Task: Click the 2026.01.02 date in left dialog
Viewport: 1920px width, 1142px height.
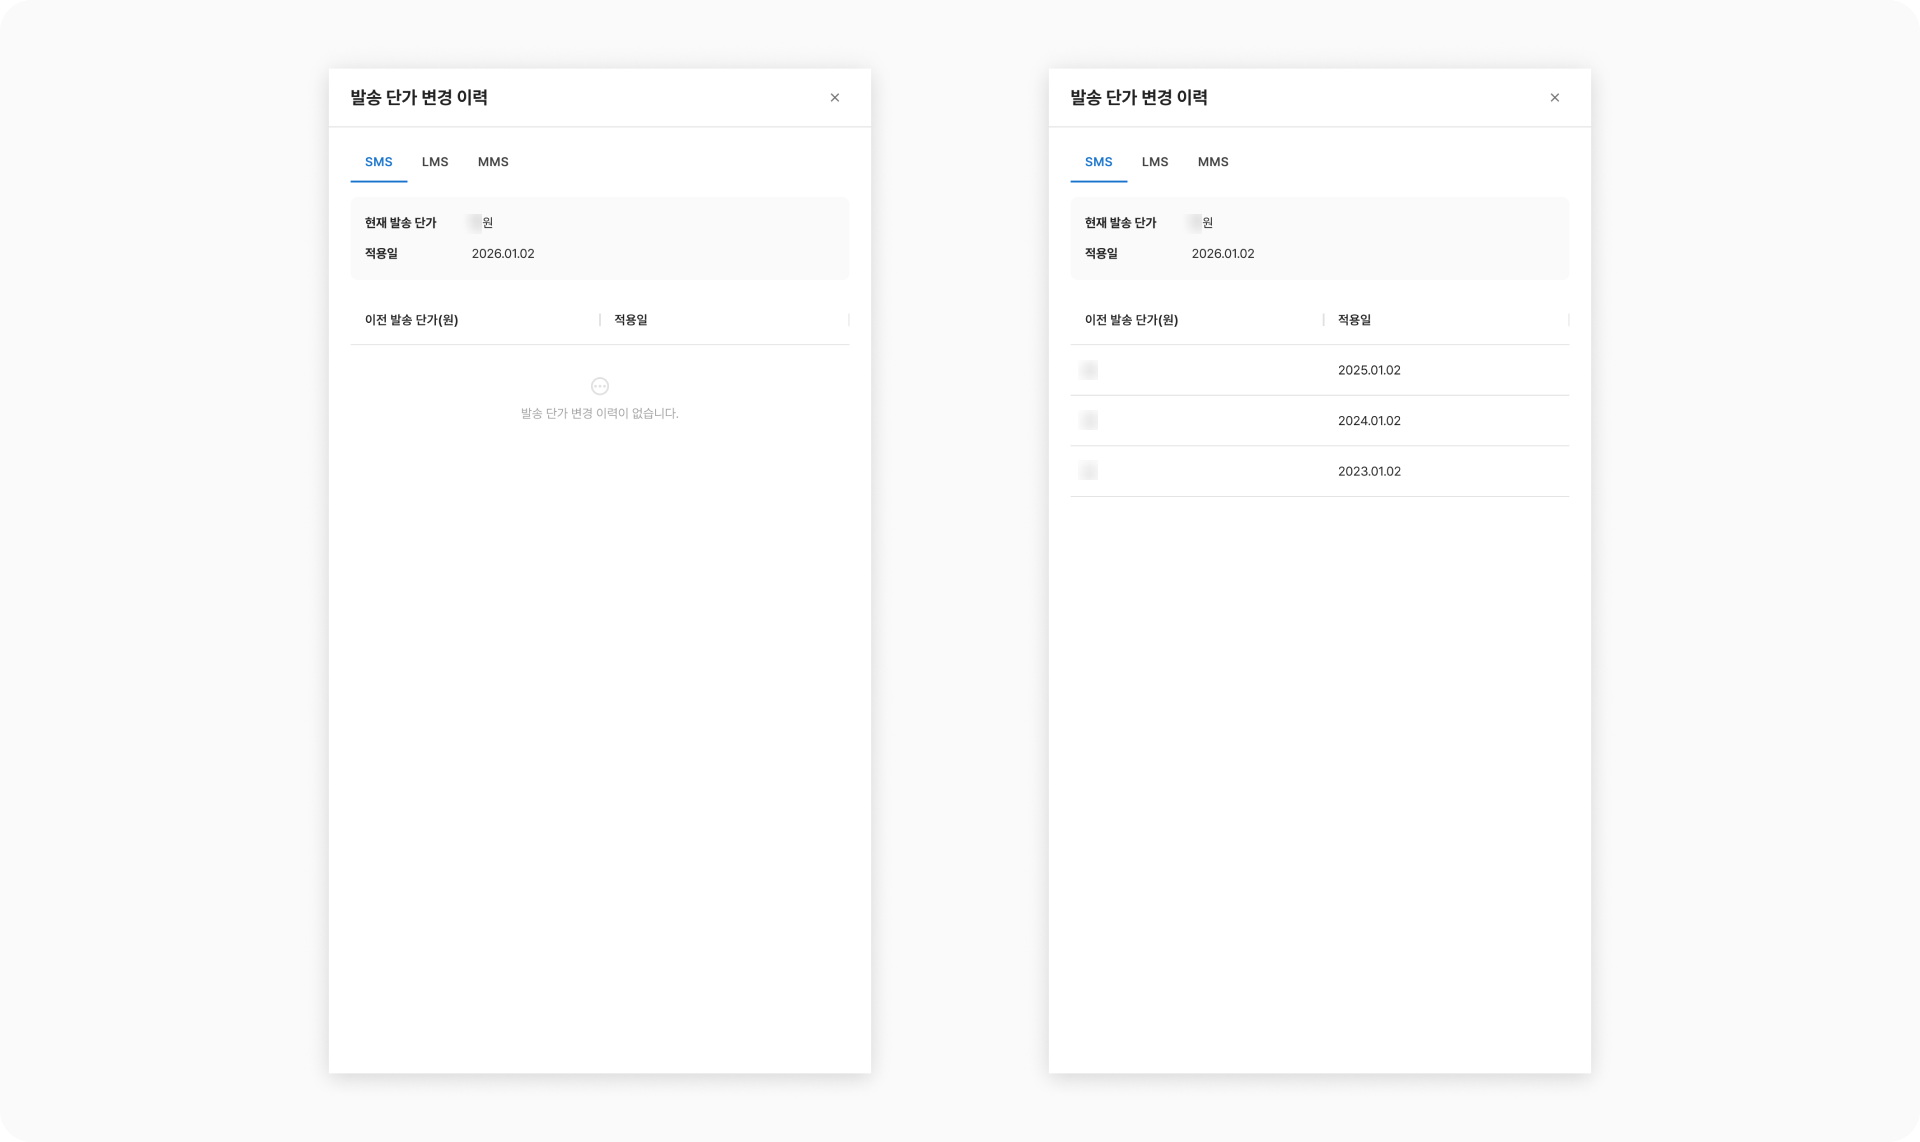Action: pyautogui.click(x=503, y=254)
